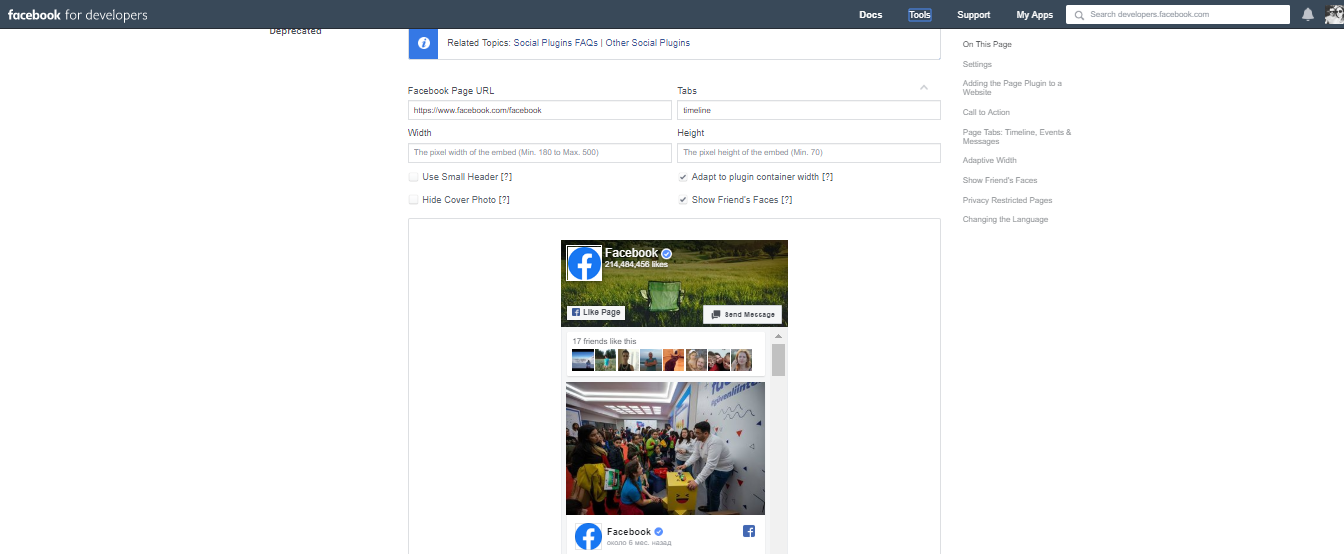Go to Adding the Page Plugin to a Website

pos(1012,88)
